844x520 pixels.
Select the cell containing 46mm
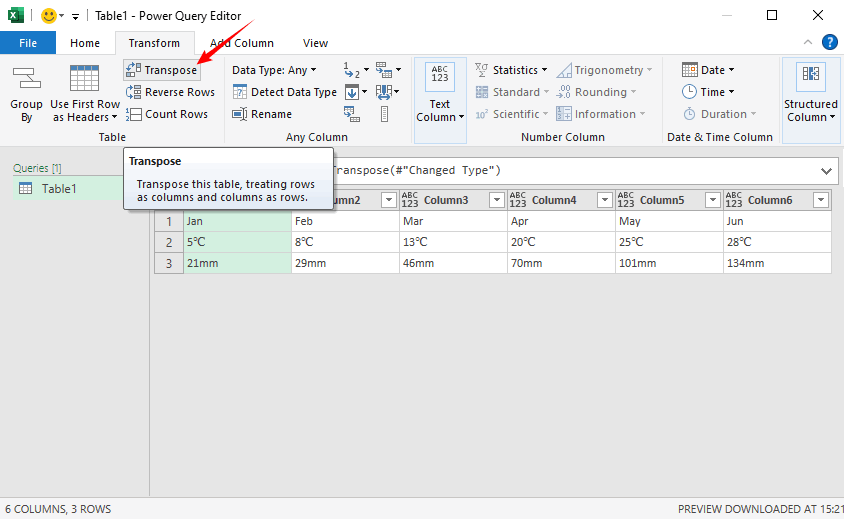click(x=453, y=263)
